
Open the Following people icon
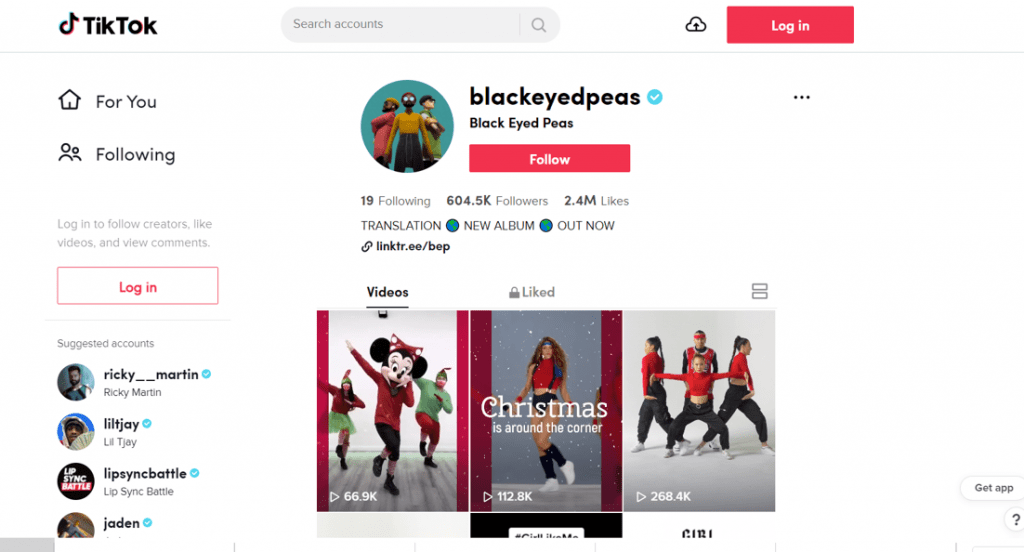click(70, 153)
